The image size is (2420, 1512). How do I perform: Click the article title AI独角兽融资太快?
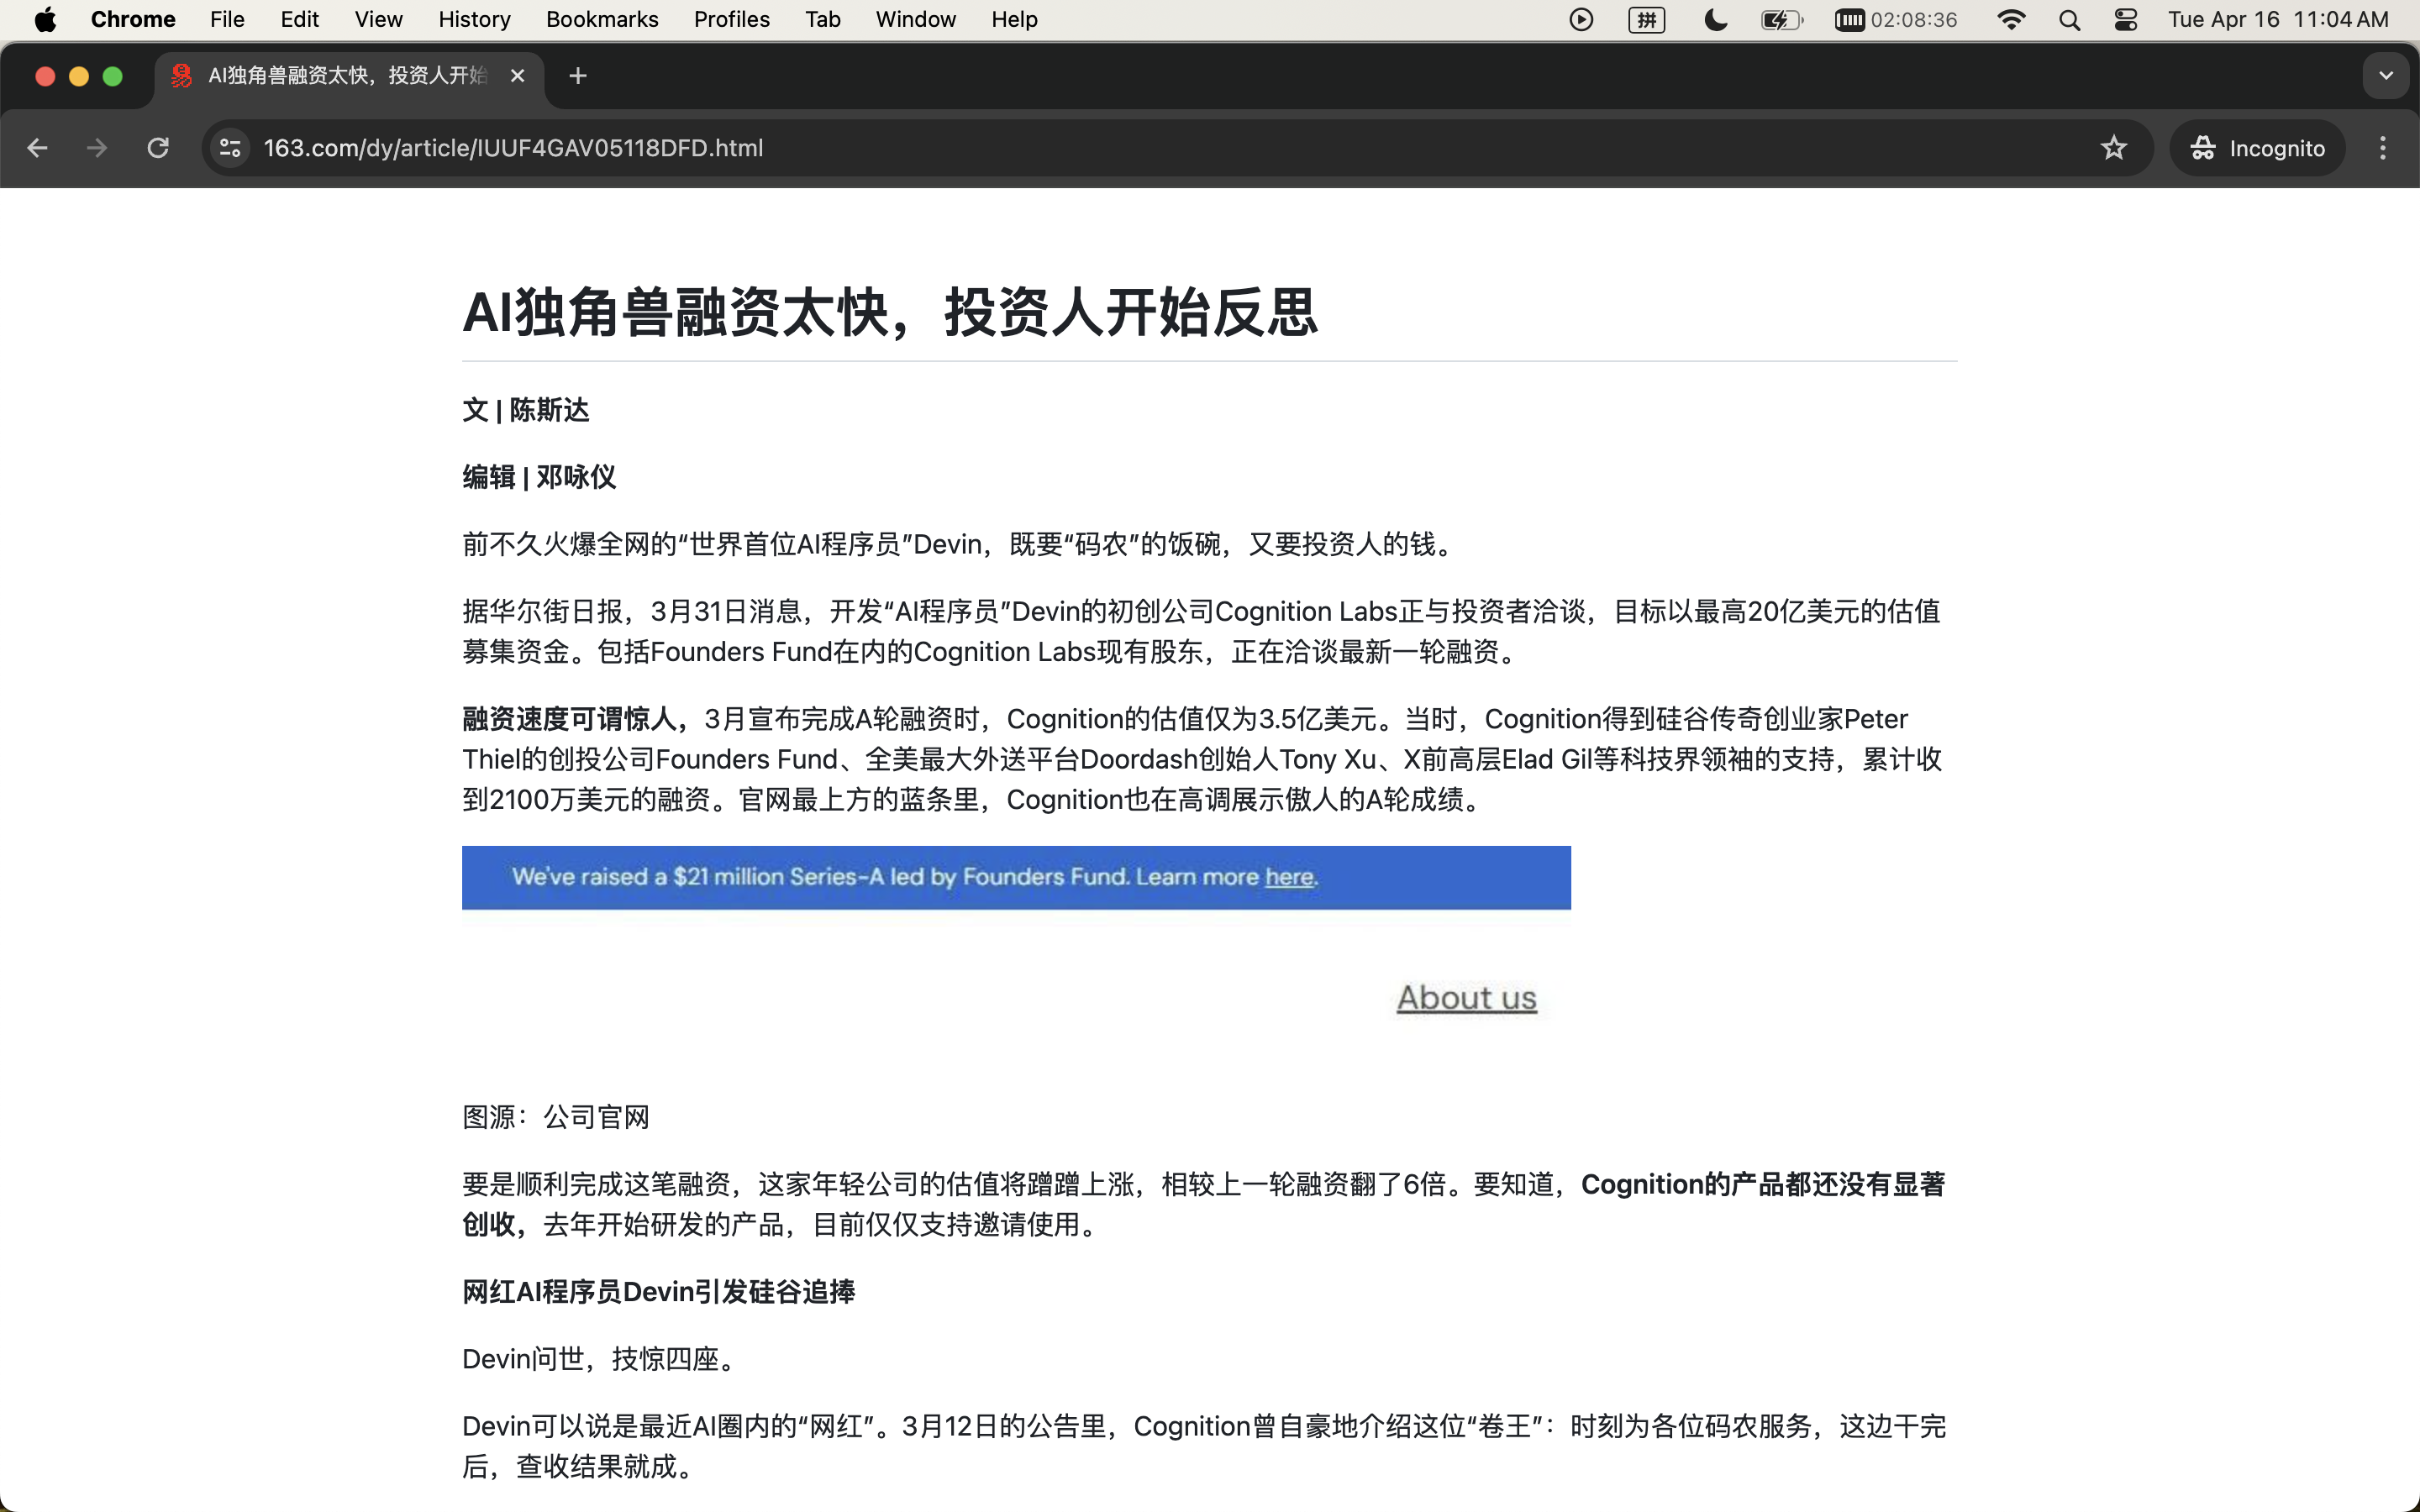pyautogui.click(x=890, y=312)
